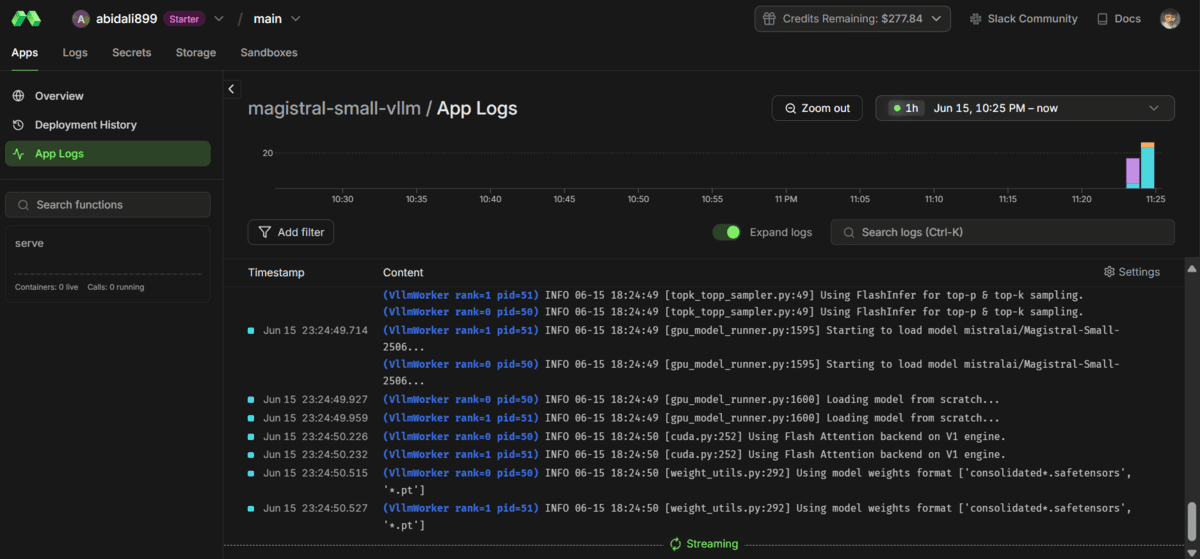This screenshot has height=559, width=1200.
Task: Click the Settings gear above the logs
Action: point(1132,272)
